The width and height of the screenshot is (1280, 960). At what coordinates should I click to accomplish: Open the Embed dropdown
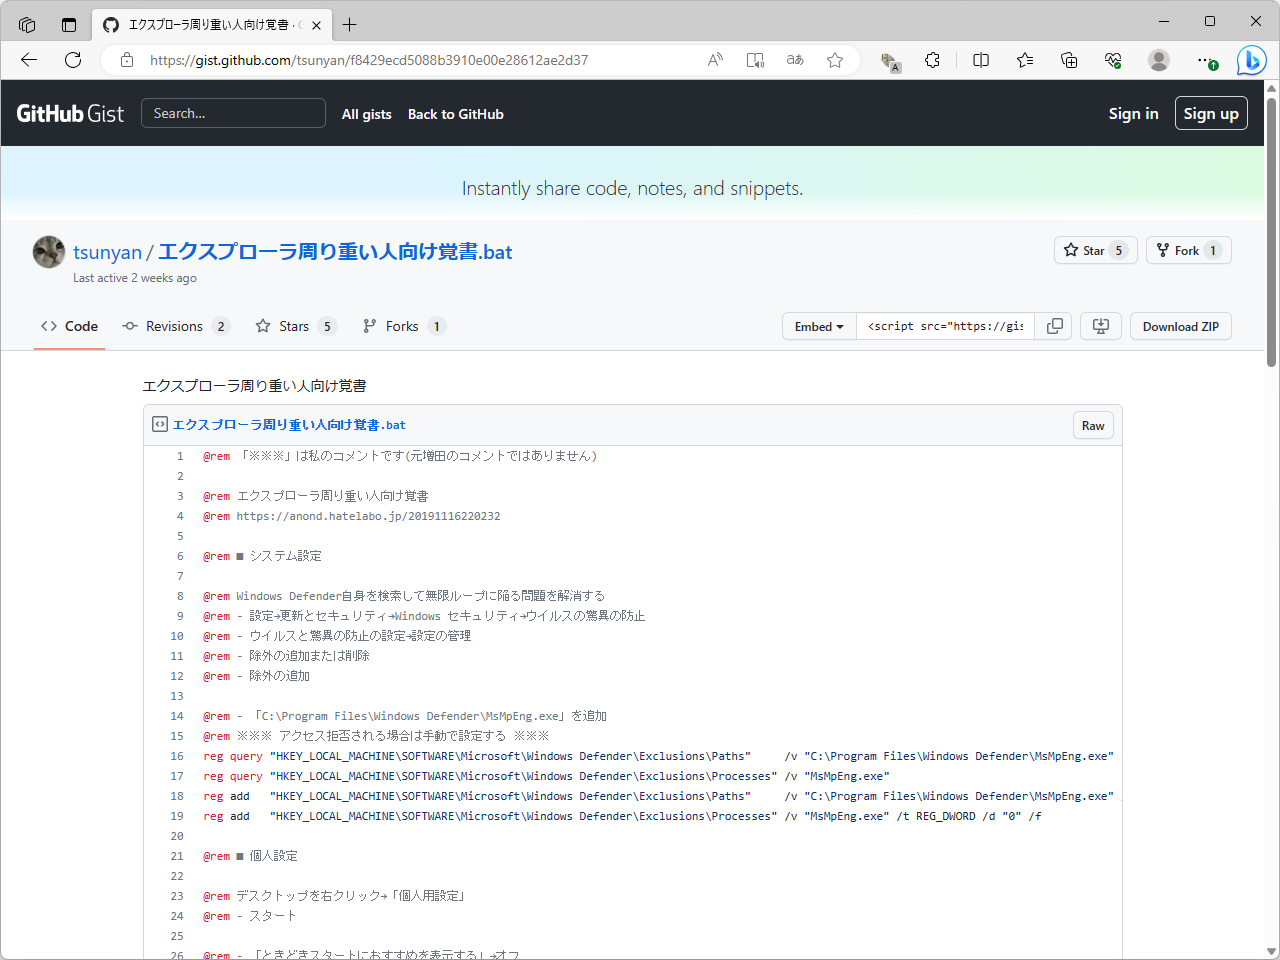click(819, 325)
